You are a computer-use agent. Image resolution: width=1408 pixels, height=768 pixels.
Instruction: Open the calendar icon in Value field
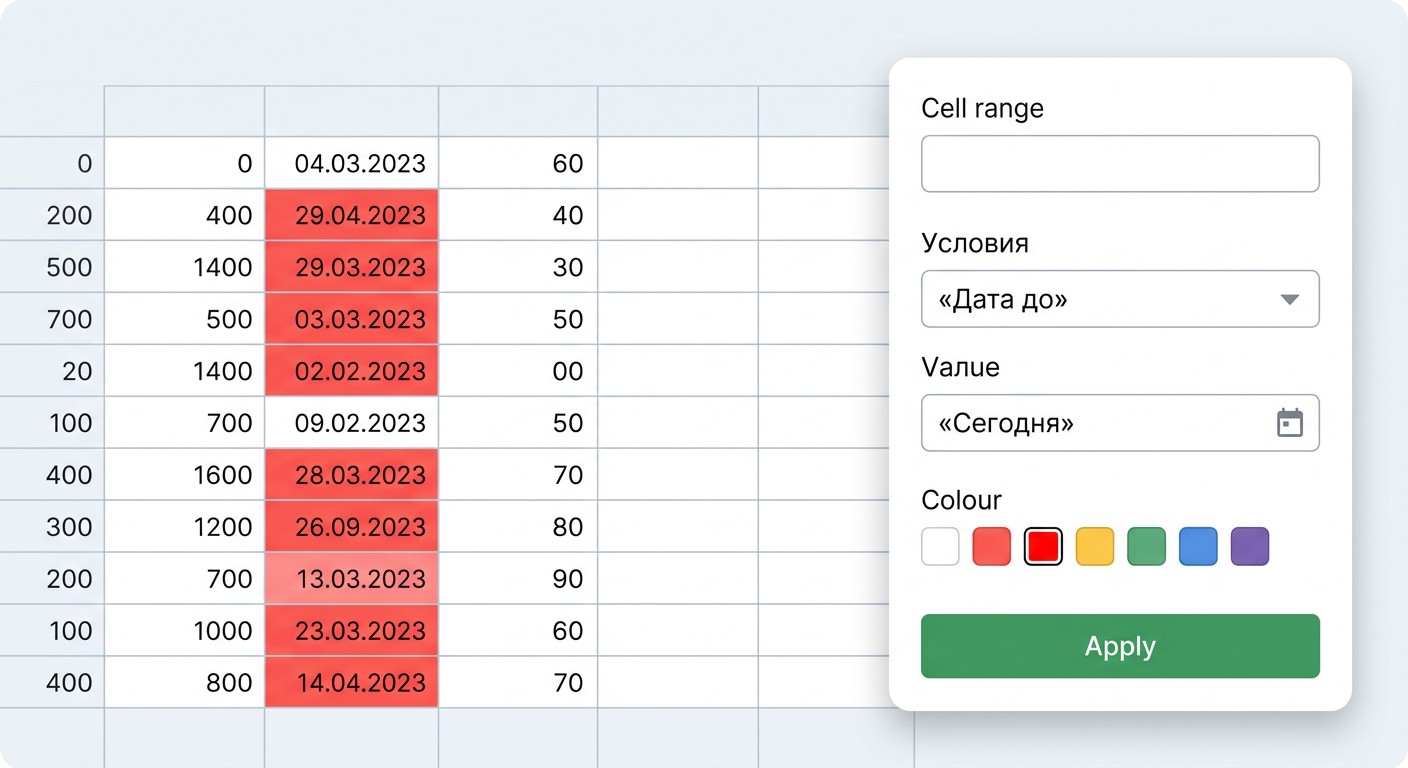(x=1290, y=423)
